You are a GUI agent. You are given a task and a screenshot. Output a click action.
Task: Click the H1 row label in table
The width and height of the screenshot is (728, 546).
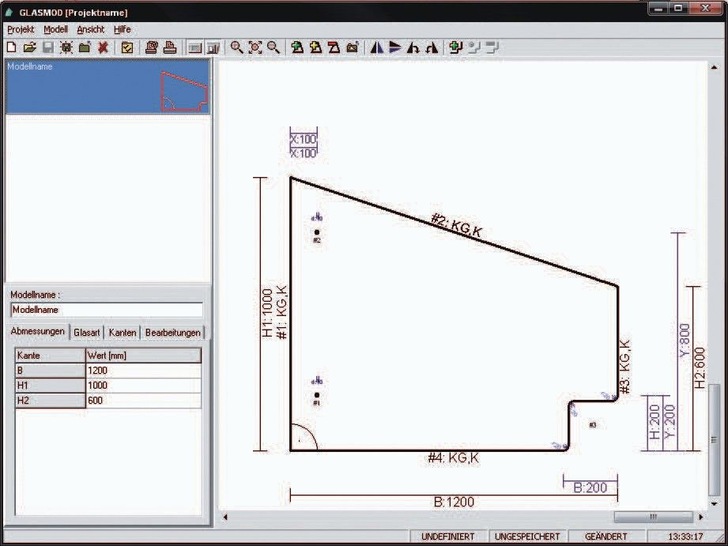click(50, 385)
